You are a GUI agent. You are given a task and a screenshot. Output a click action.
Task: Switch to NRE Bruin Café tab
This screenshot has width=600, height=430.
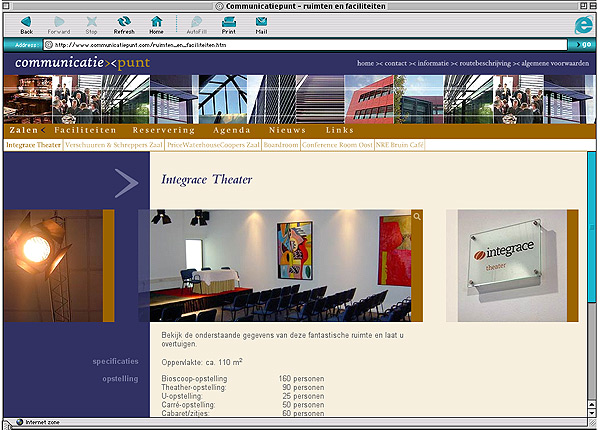coord(399,145)
